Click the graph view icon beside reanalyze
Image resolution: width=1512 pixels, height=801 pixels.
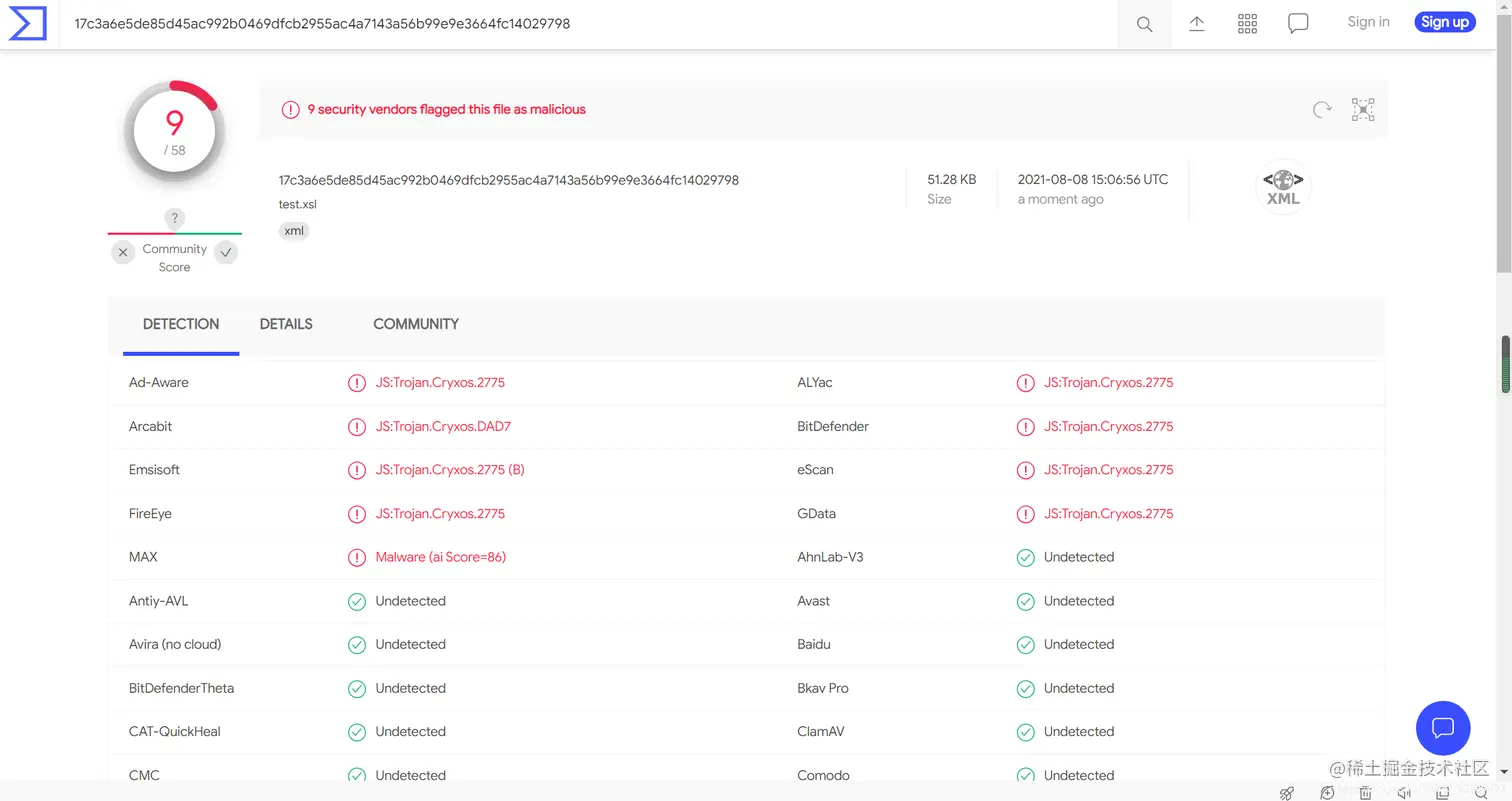click(1363, 110)
